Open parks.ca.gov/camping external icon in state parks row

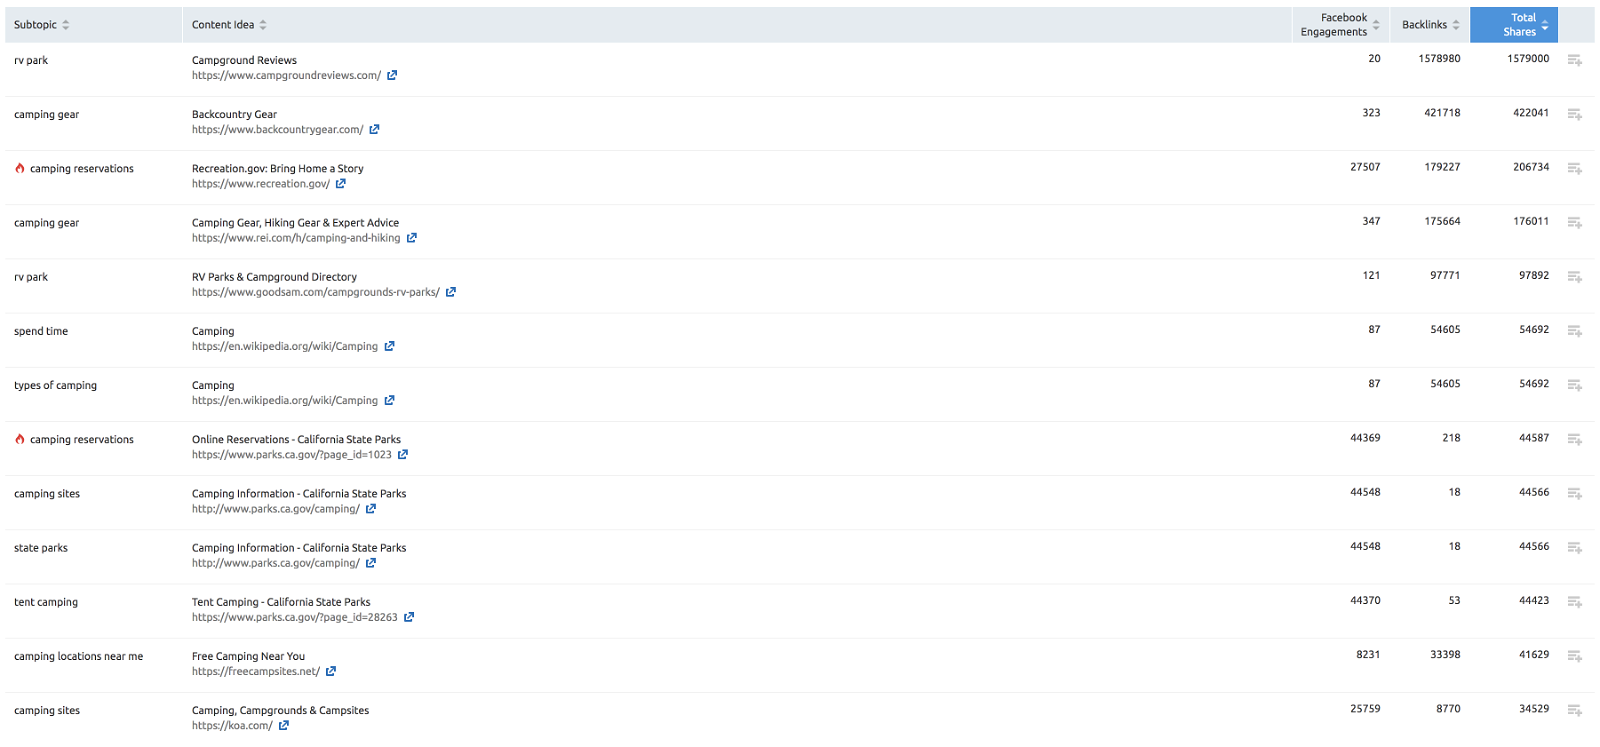pos(371,563)
